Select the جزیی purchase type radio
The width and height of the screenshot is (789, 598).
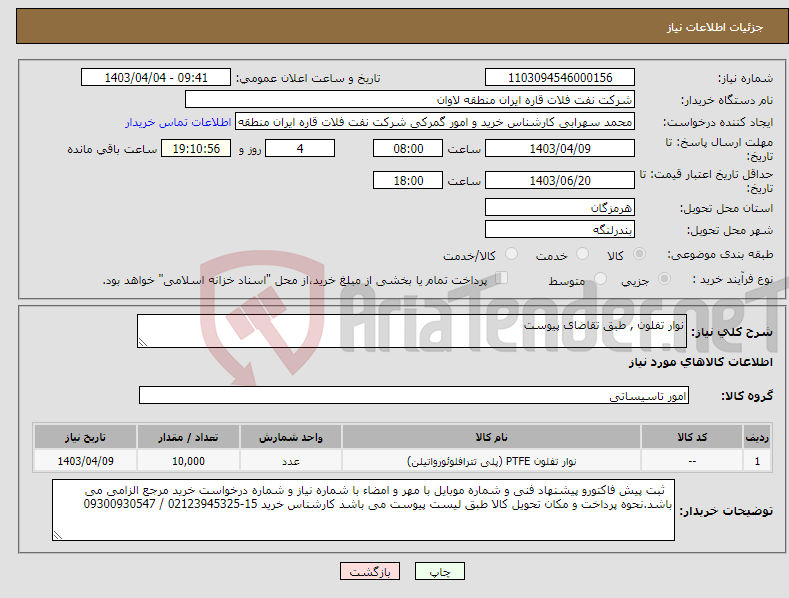(664, 279)
